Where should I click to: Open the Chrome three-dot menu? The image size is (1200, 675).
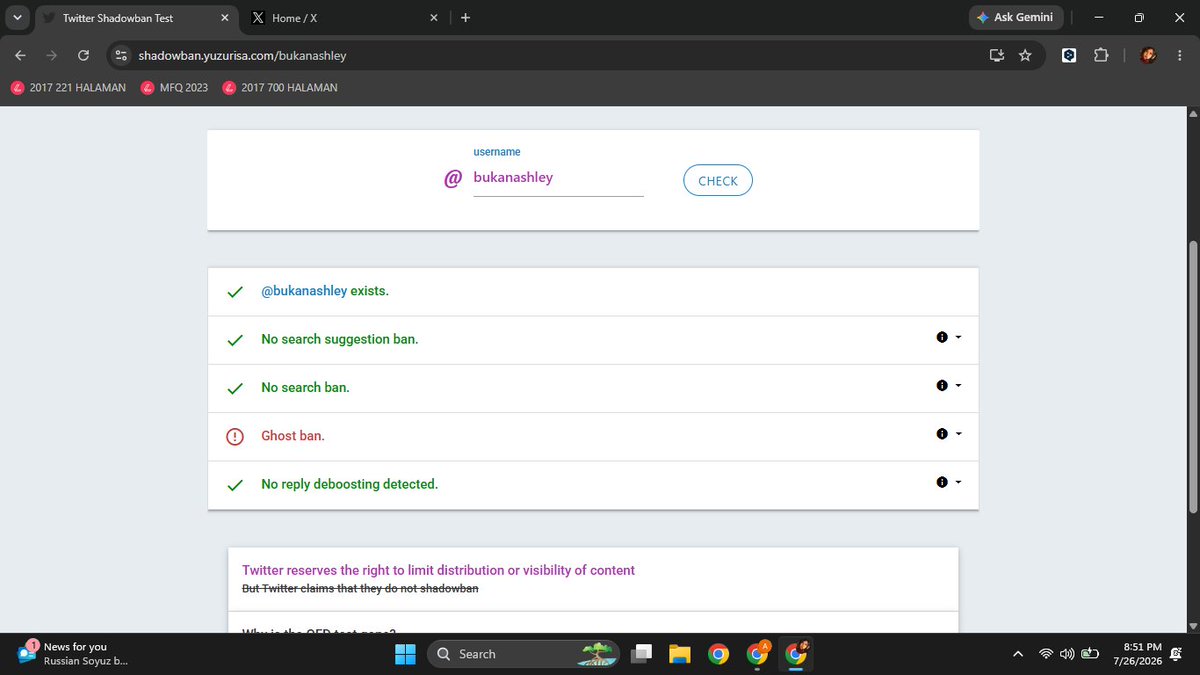pos(1180,56)
